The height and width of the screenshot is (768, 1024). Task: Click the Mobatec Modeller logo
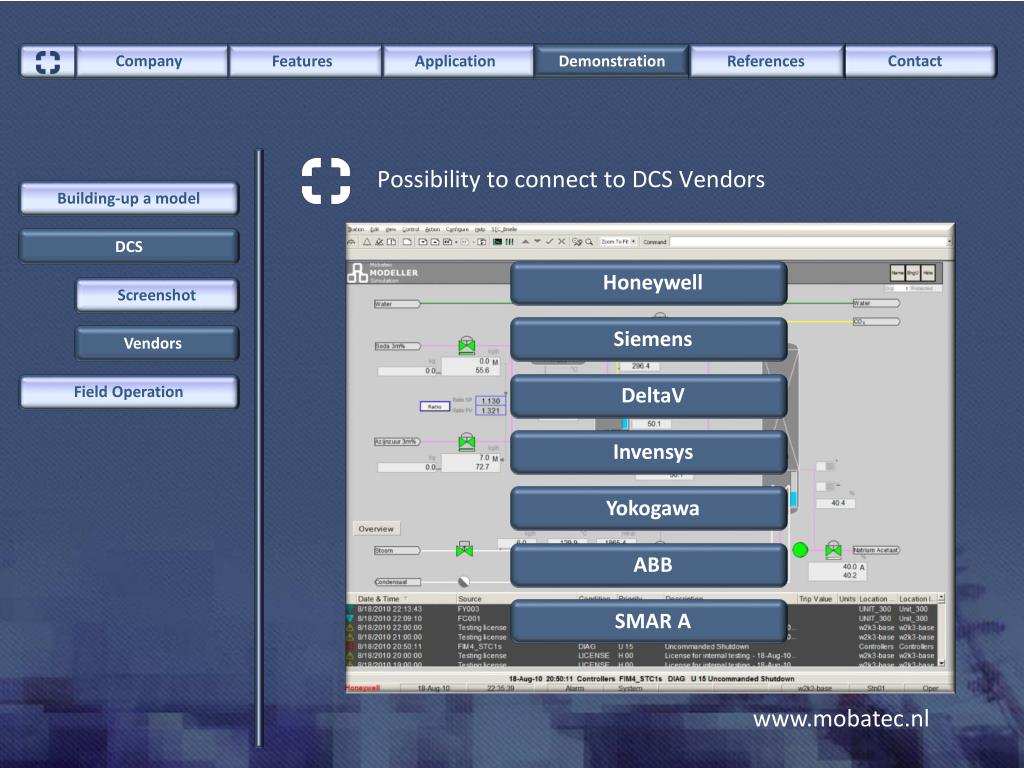click(x=383, y=273)
